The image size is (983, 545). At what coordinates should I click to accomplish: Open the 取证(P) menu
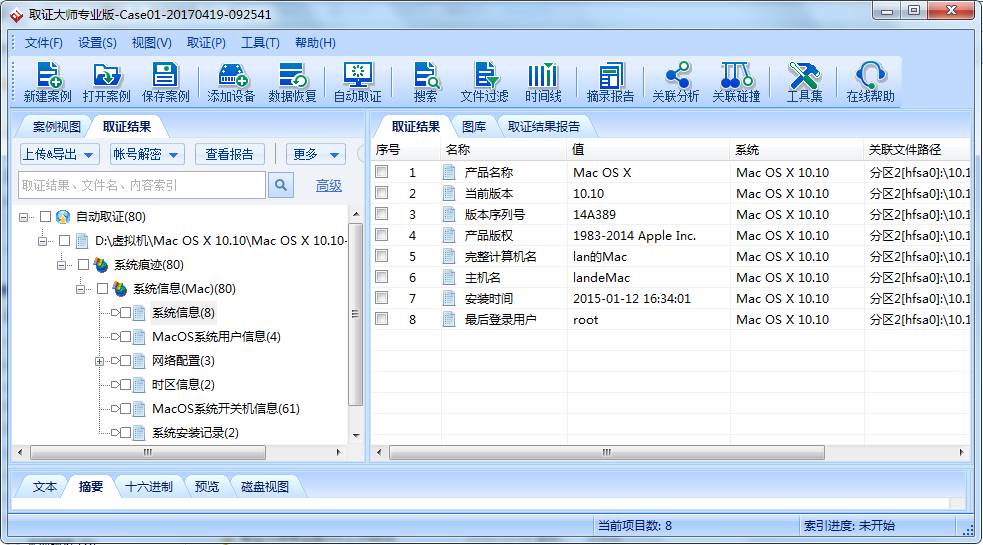(x=206, y=43)
